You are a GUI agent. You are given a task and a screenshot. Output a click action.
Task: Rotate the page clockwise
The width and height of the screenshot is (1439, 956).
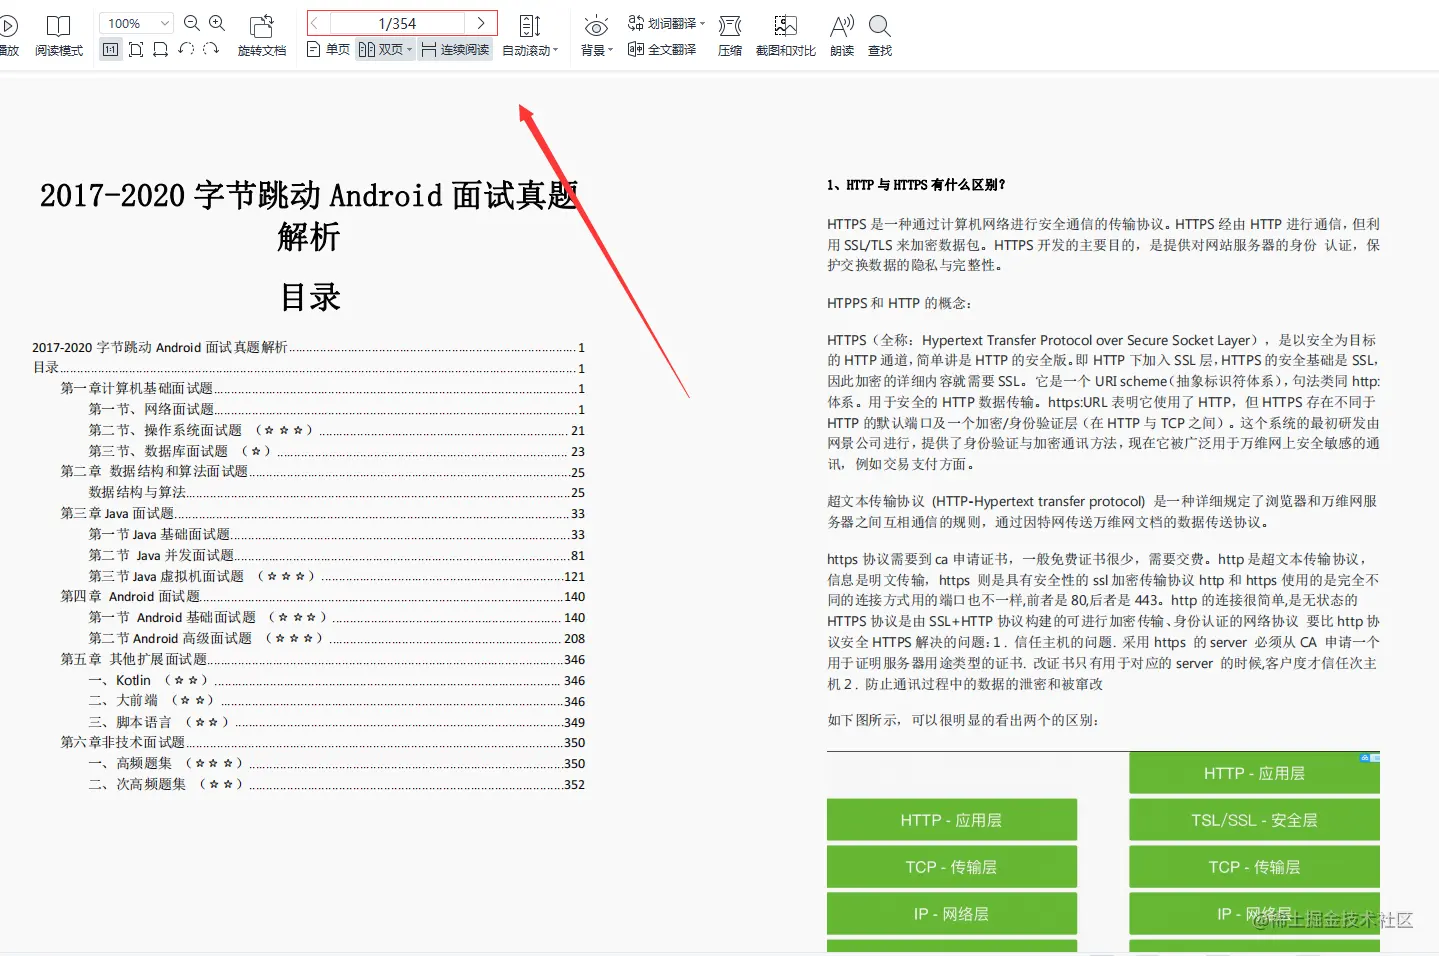point(210,49)
